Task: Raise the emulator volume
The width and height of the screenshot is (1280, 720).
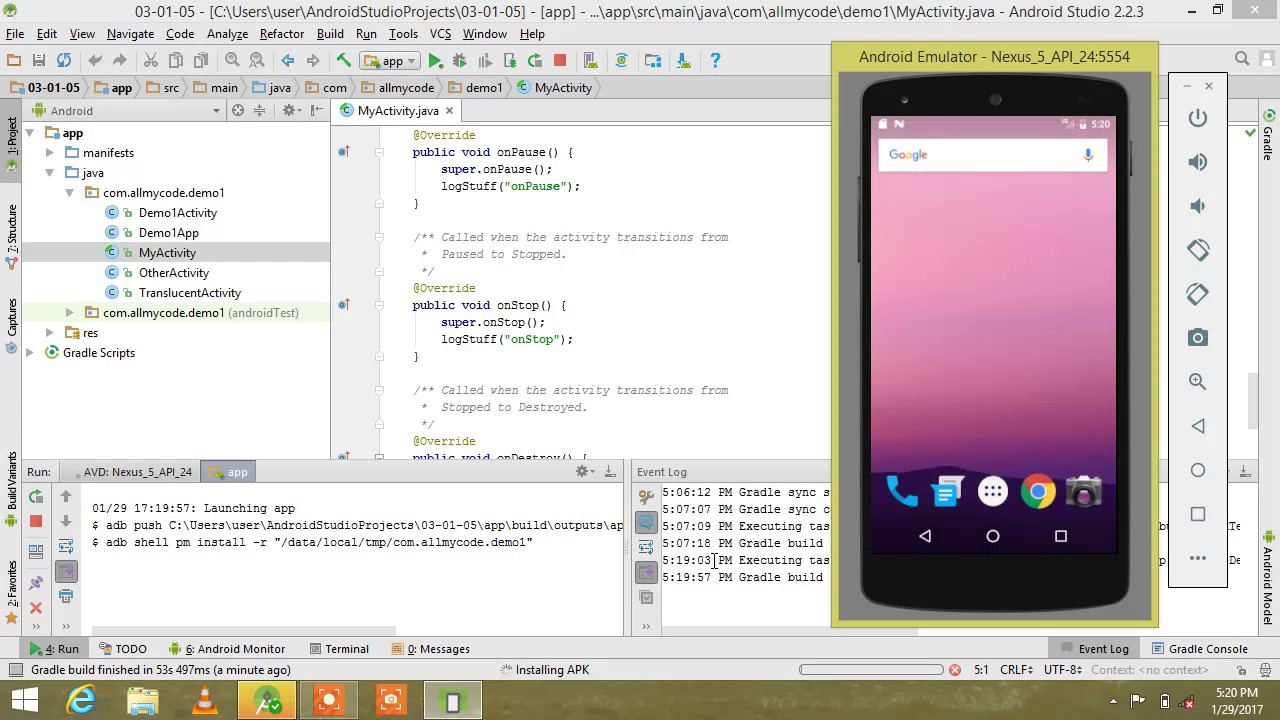Action: click(x=1197, y=162)
